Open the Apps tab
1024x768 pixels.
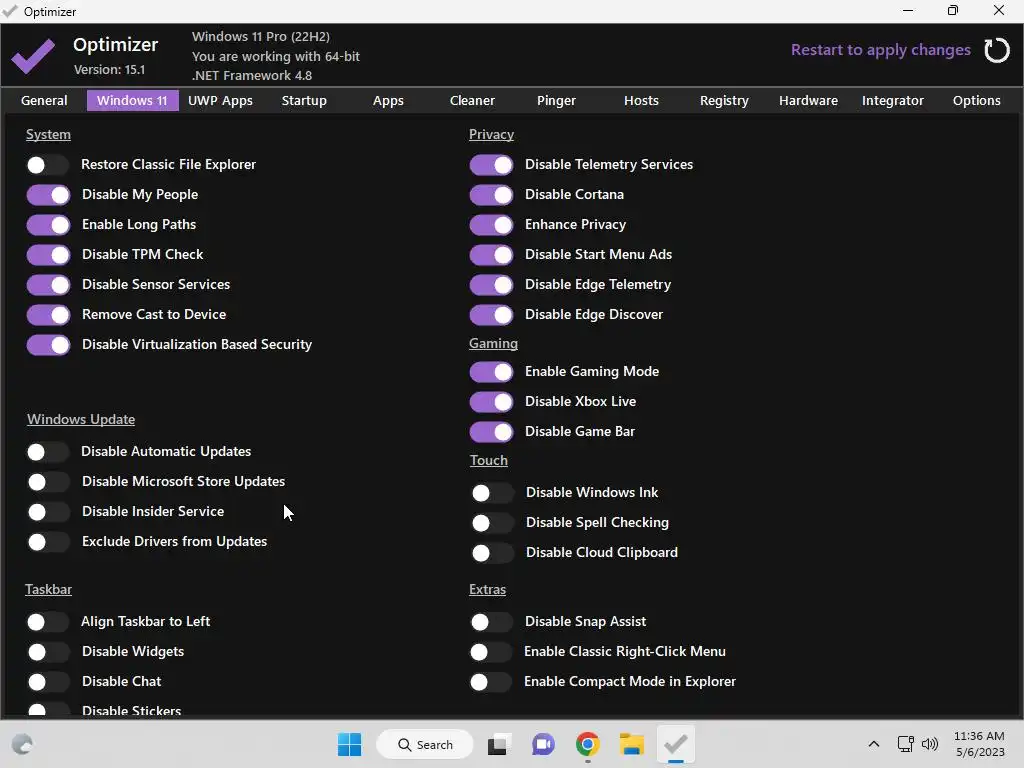coord(389,101)
